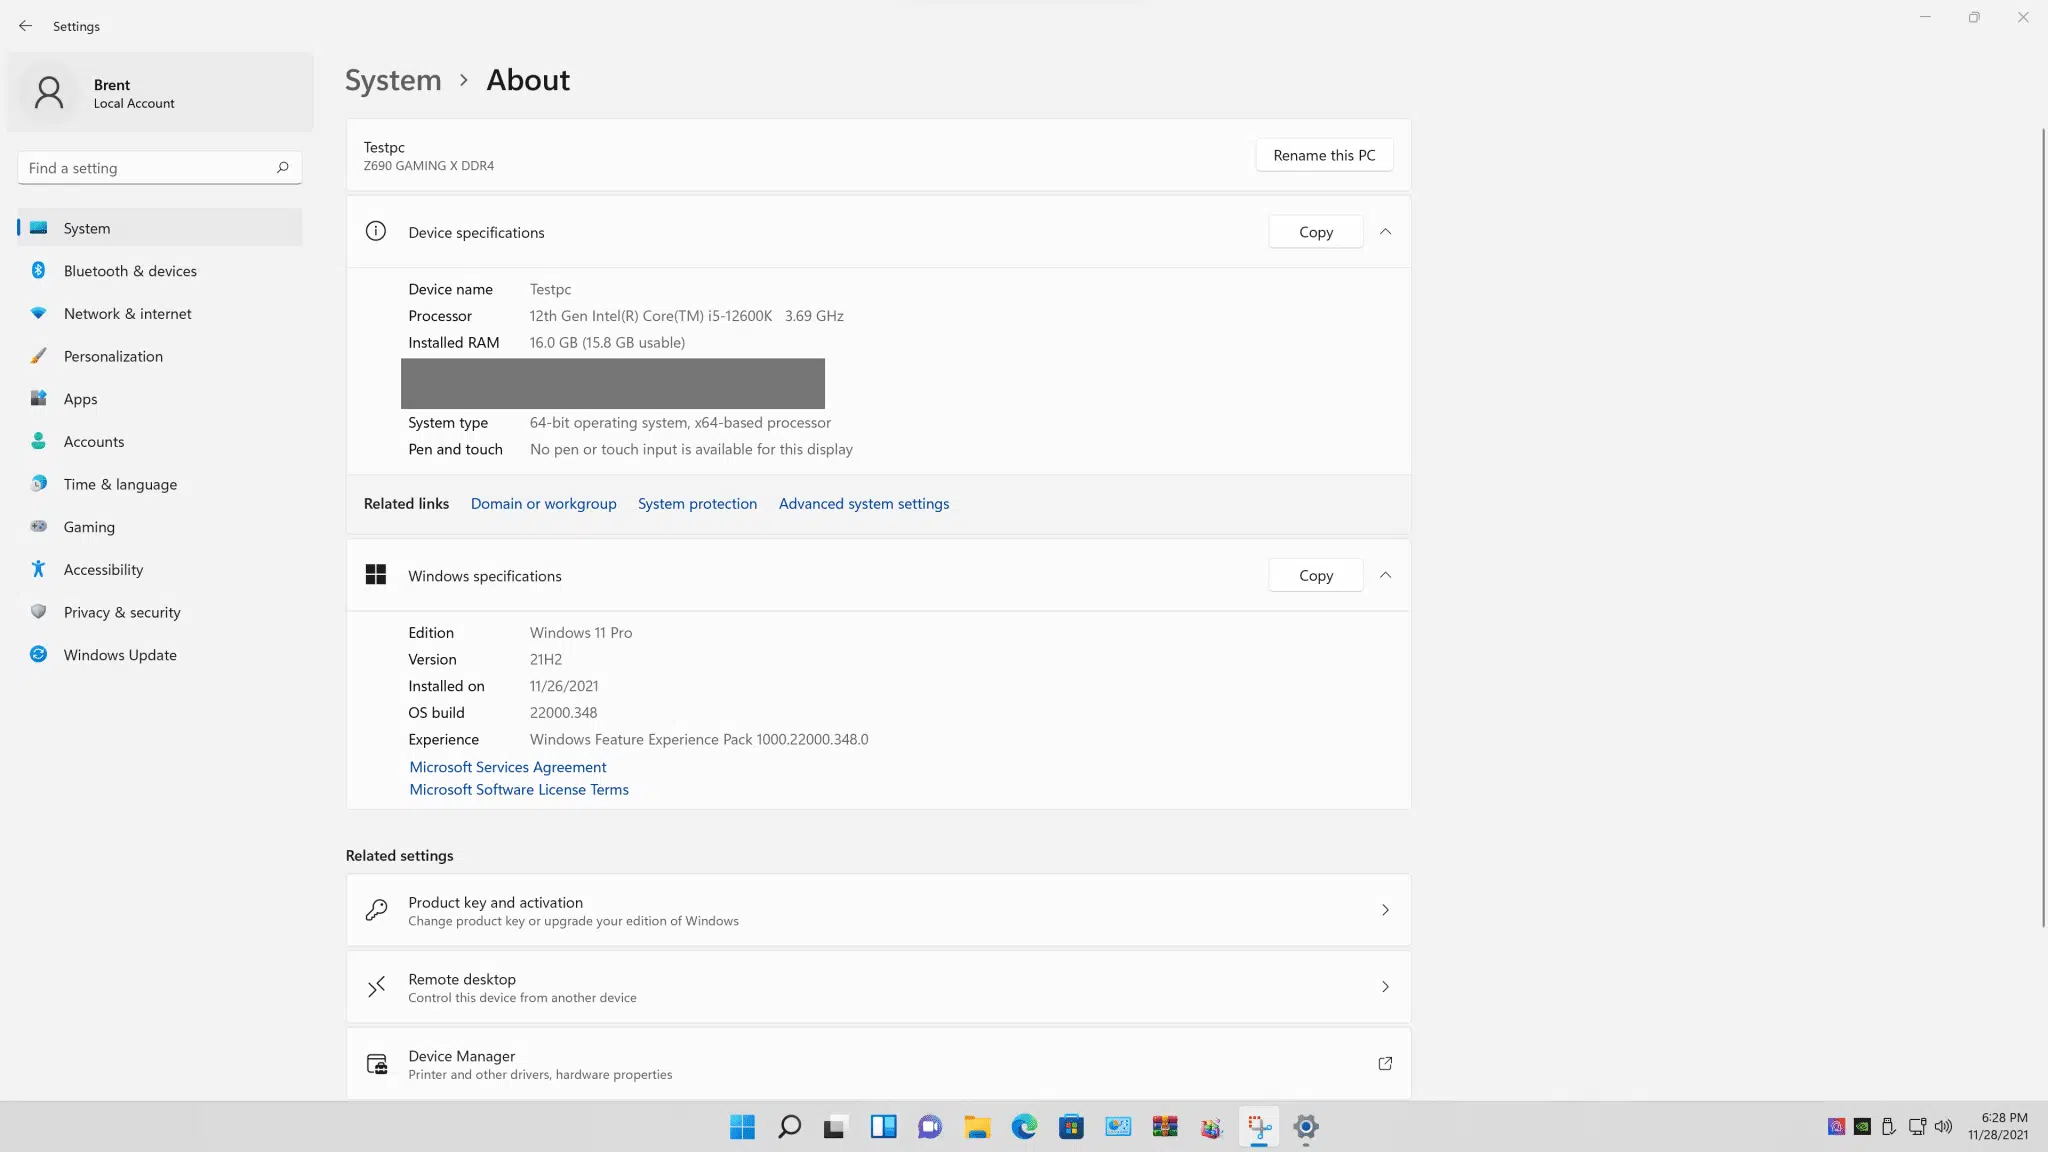Click the Device specifications info icon

[x=376, y=232]
